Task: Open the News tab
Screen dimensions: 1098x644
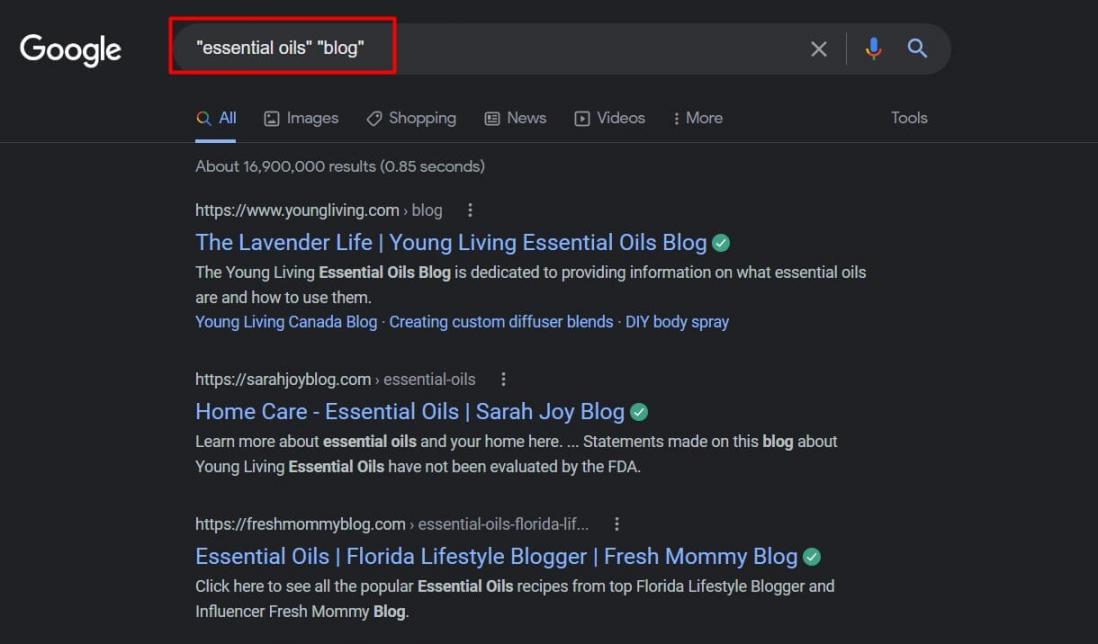Action: 515,118
